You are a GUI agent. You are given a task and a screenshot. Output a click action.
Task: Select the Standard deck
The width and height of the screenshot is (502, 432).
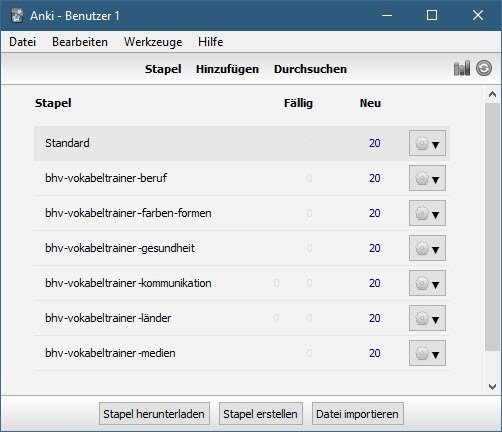(67, 143)
